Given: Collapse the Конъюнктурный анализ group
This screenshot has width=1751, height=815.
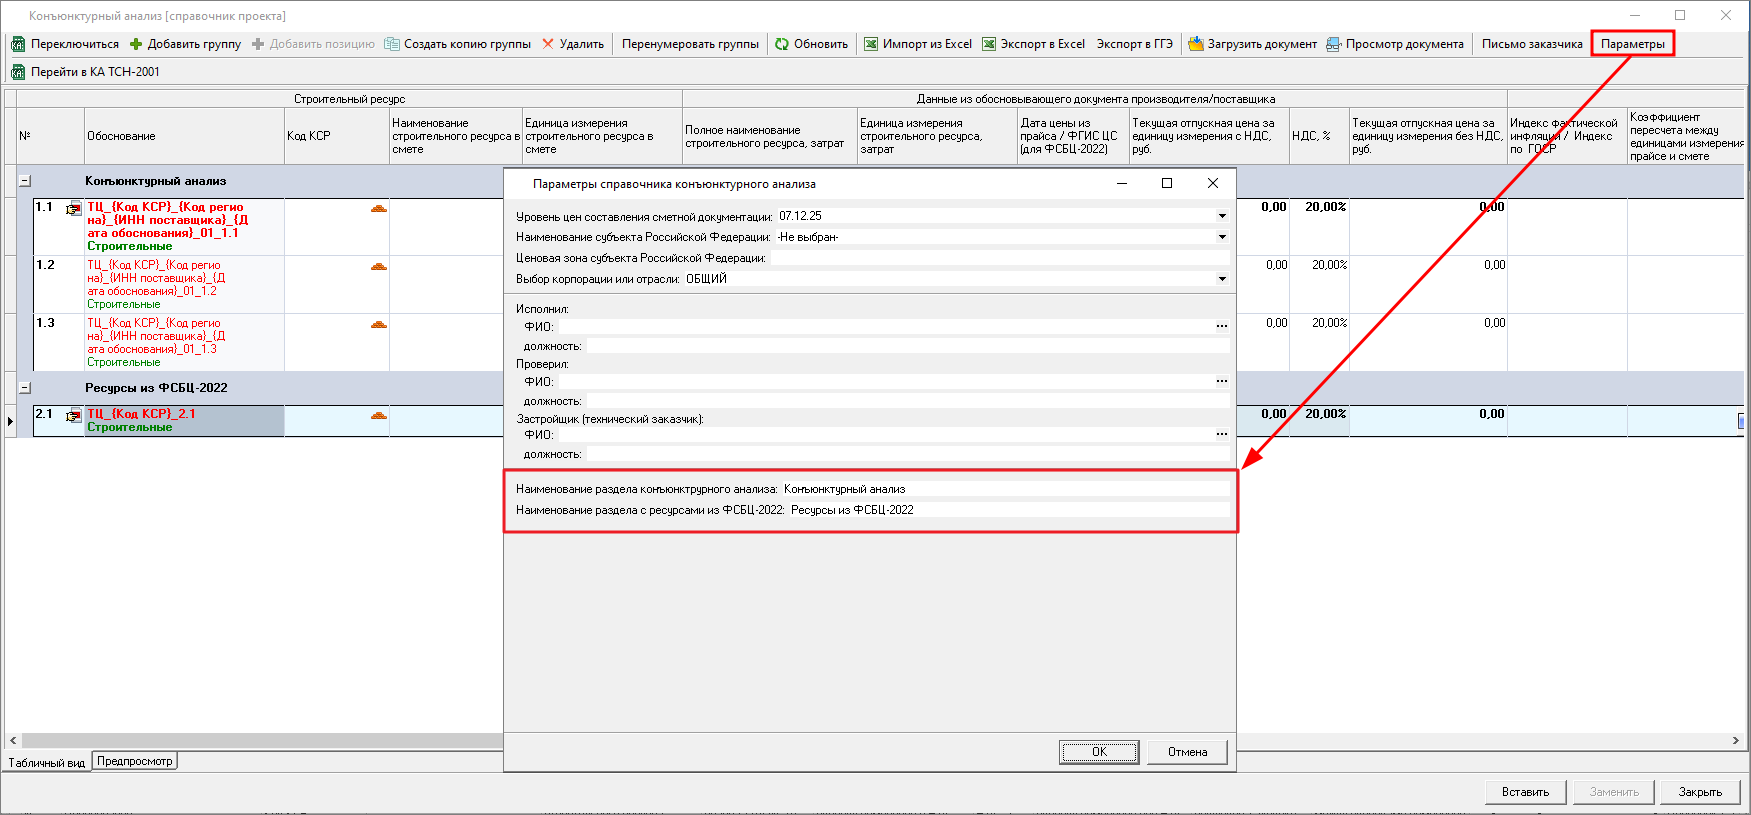Looking at the screenshot, I should (x=25, y=181).
